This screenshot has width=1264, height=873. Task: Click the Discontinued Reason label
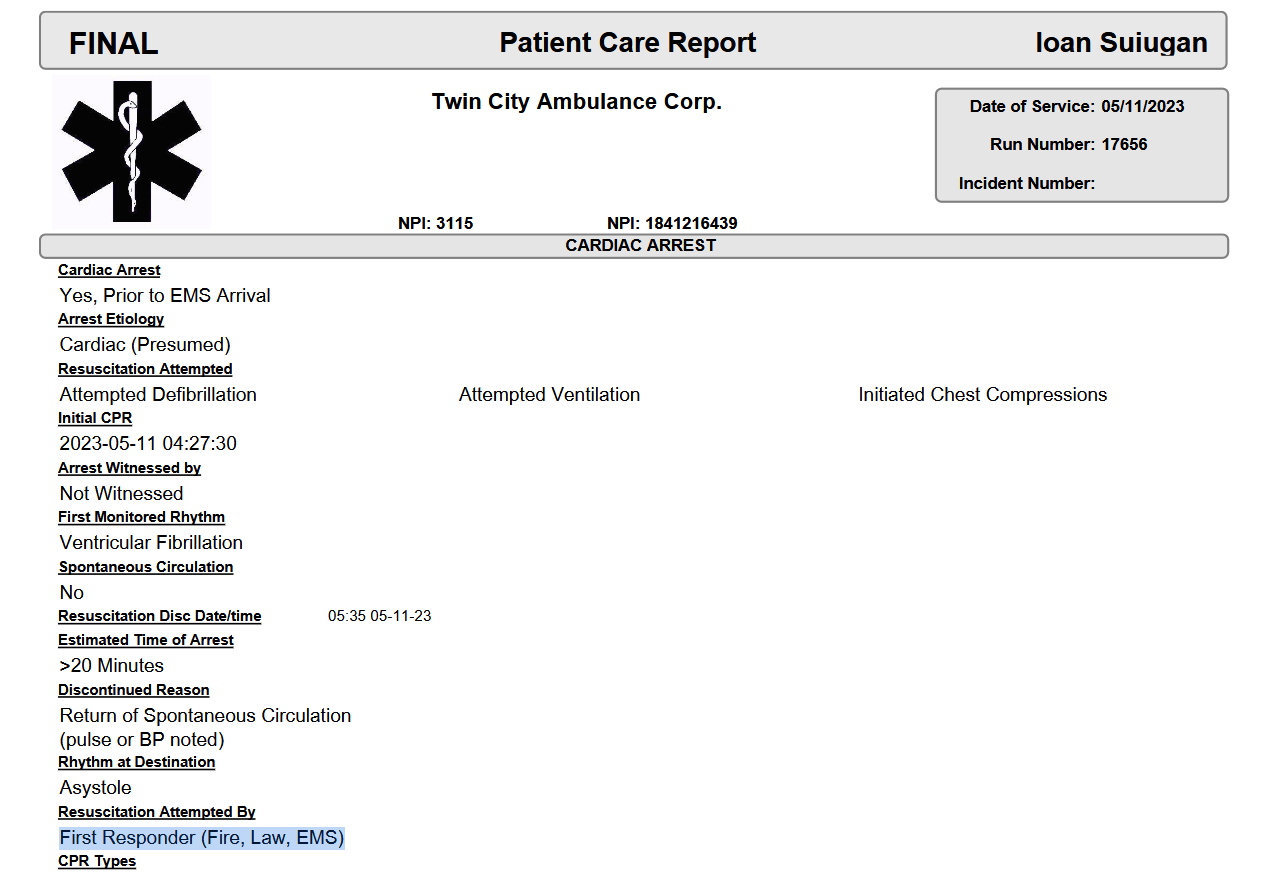(x=134, y=690)
